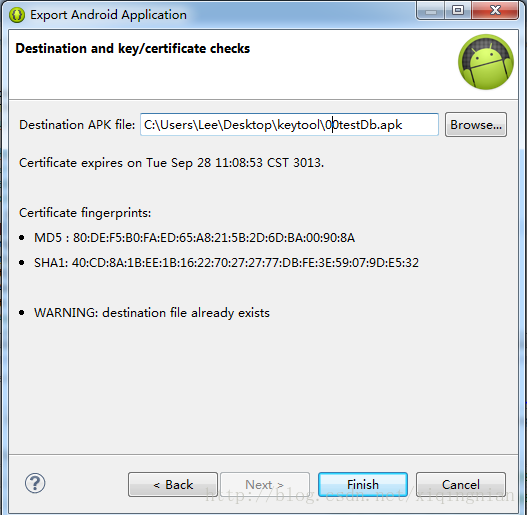The image size is (527, 515).
Task: Click the greyed-out Next button
Action: 265,484
